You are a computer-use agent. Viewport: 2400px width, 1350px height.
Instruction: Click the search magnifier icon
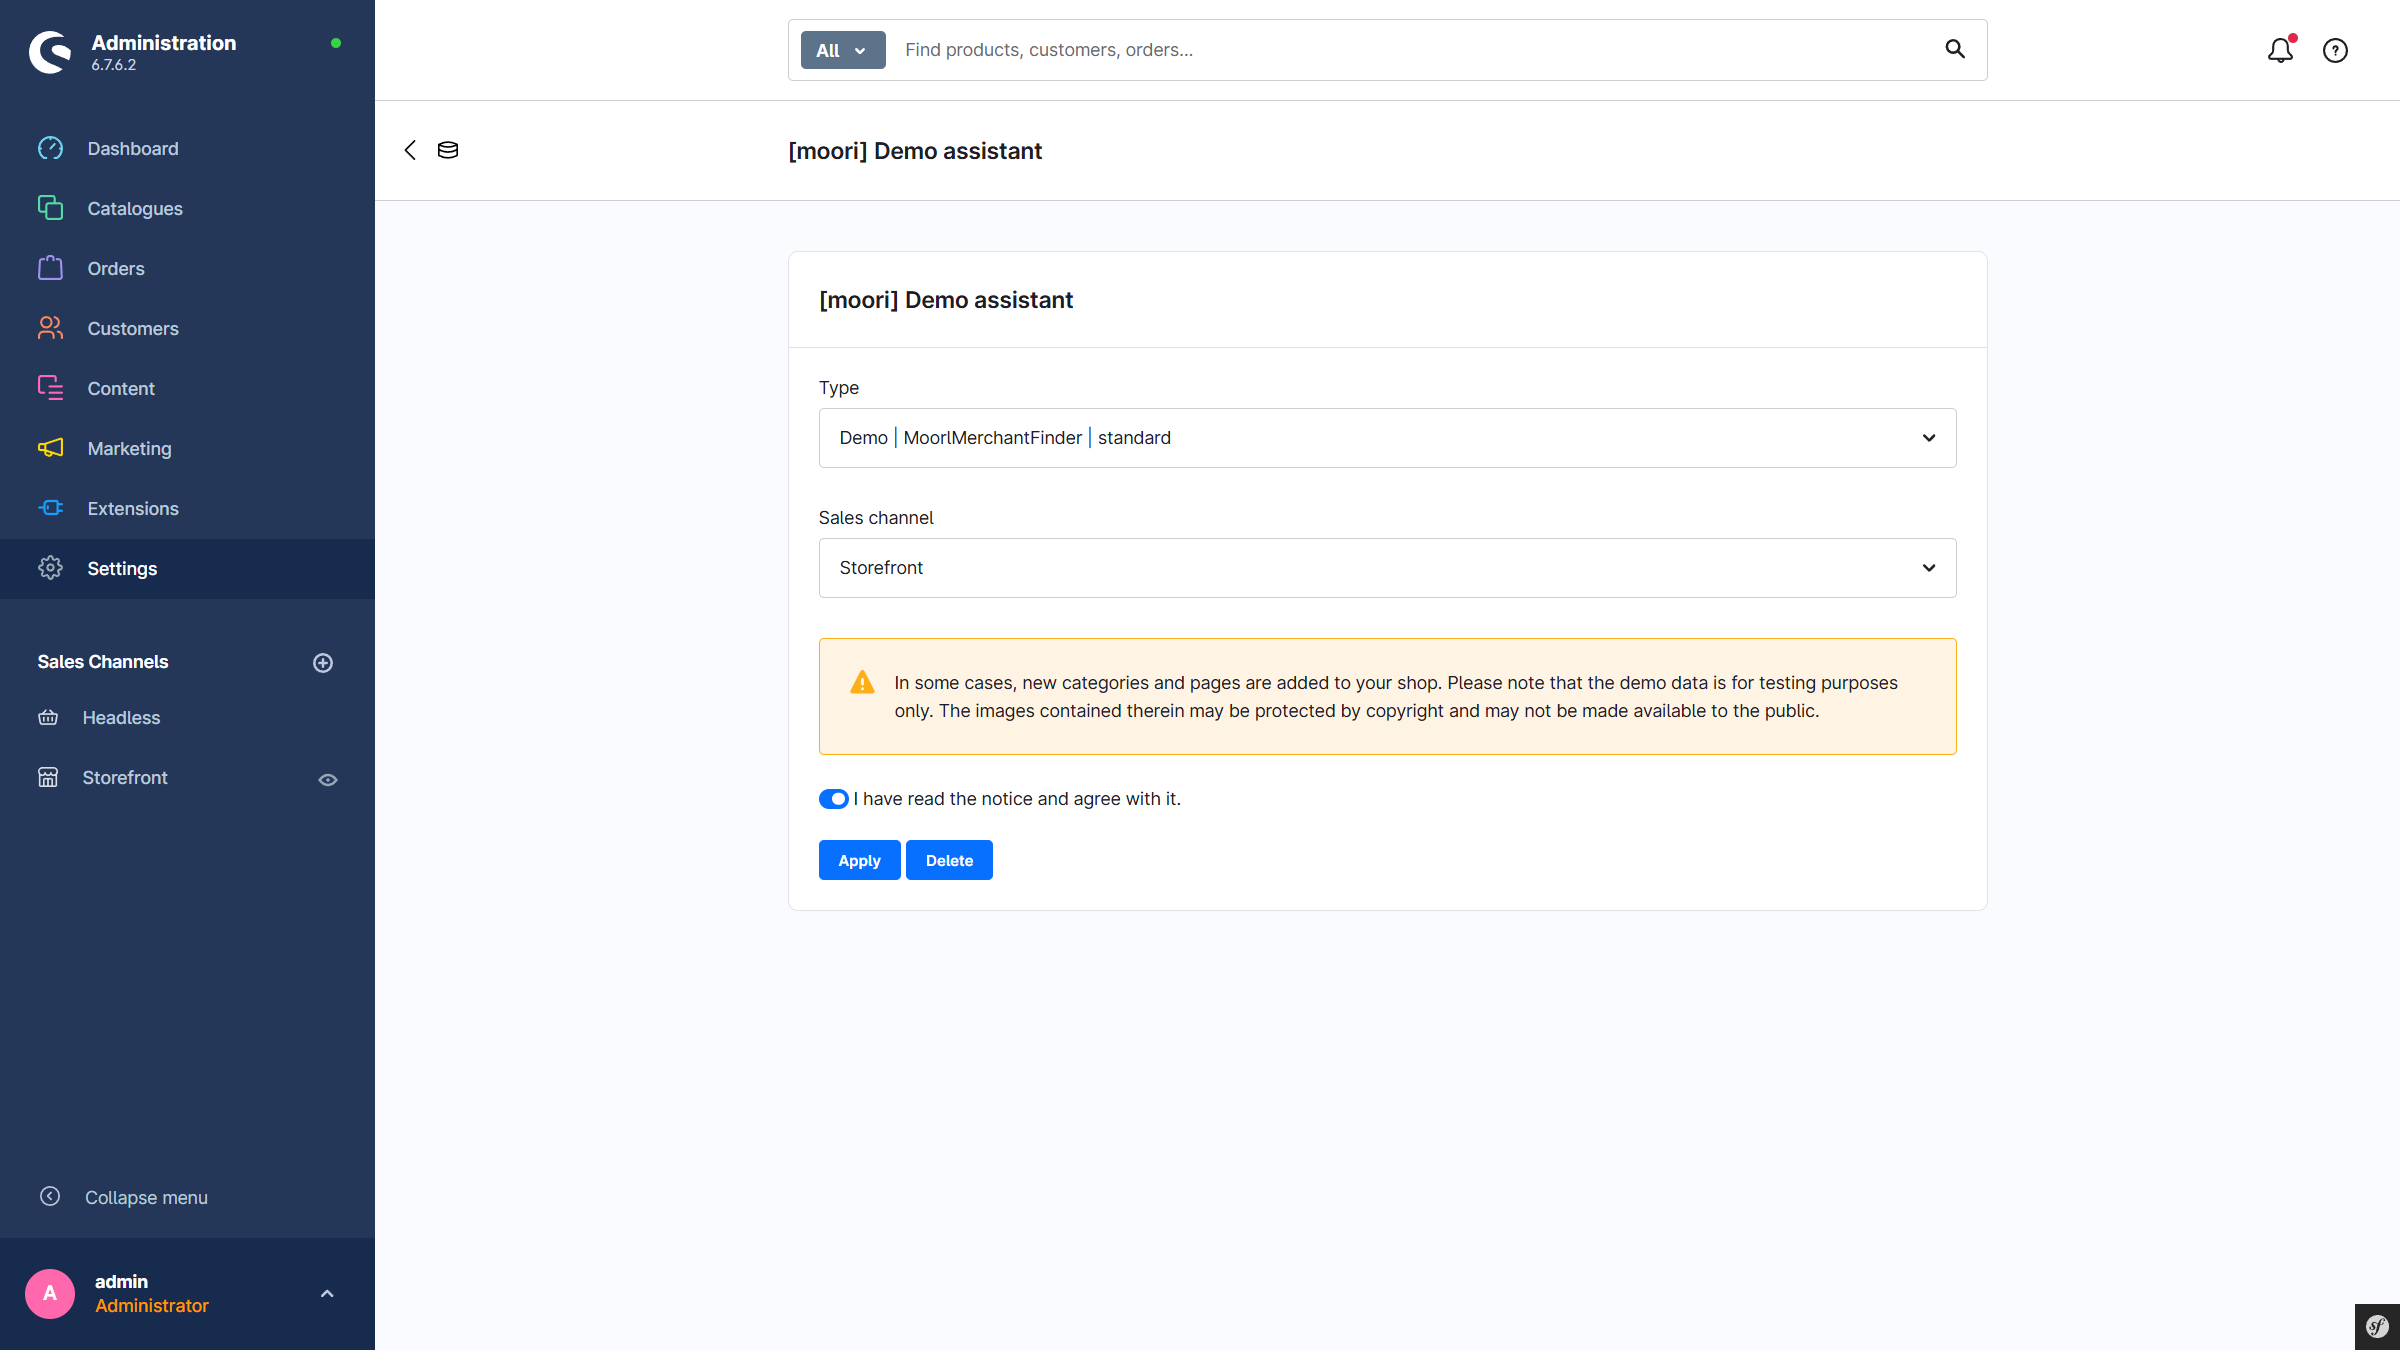click(x=1955, y=49)
